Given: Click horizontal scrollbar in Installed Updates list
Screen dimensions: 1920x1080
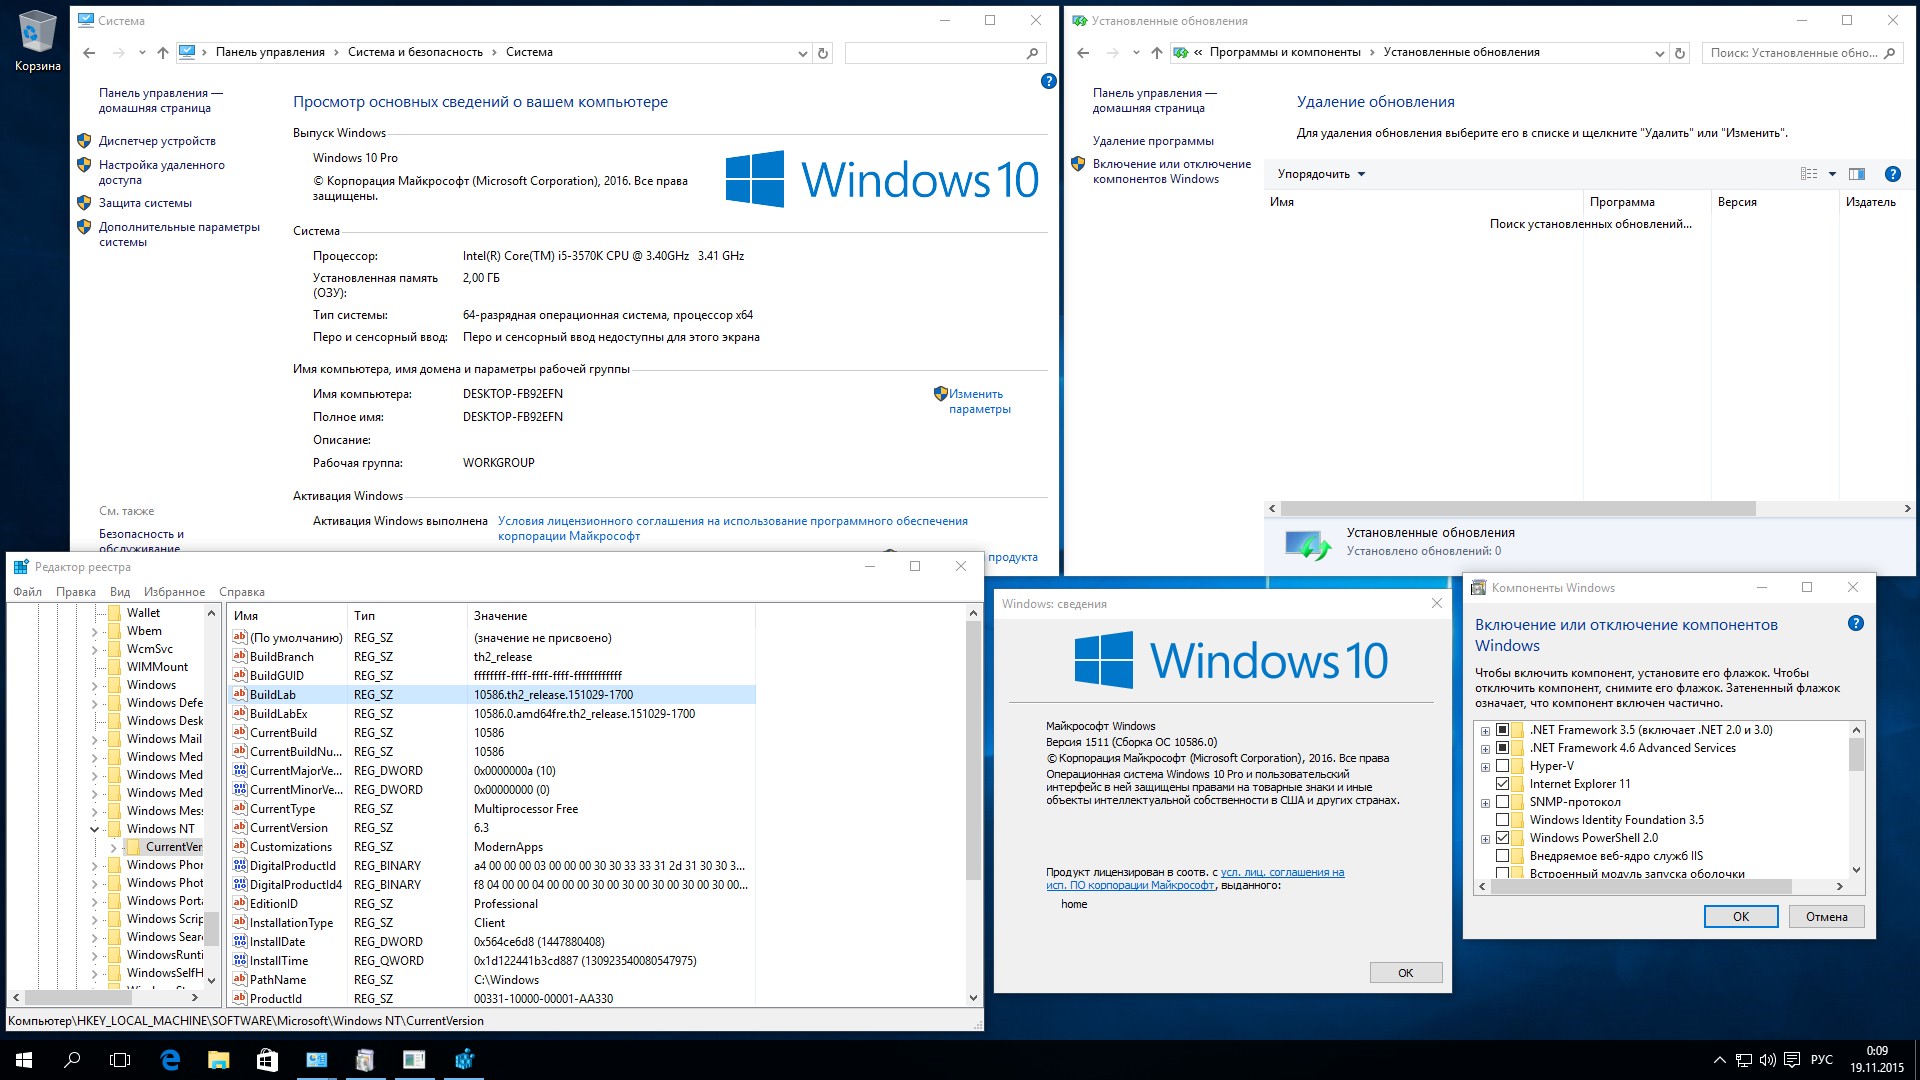Looking at the screenshot, I should tap(1518, 508).
